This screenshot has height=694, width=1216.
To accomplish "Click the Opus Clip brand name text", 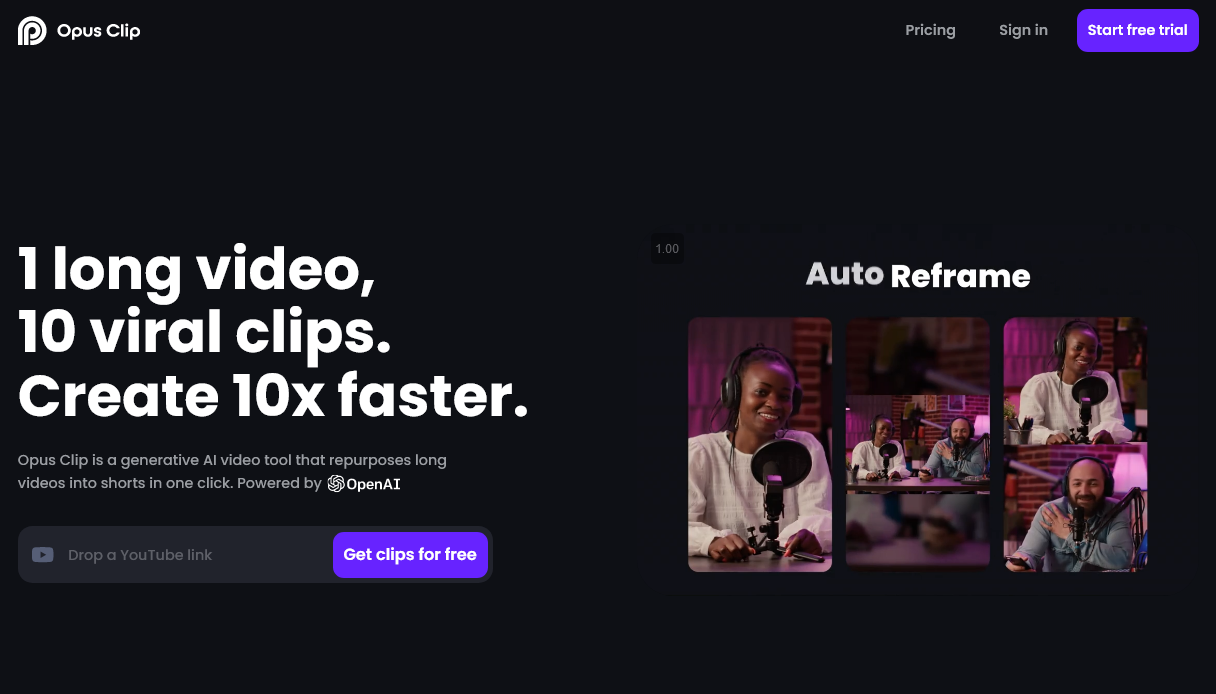I will [98, 31].
